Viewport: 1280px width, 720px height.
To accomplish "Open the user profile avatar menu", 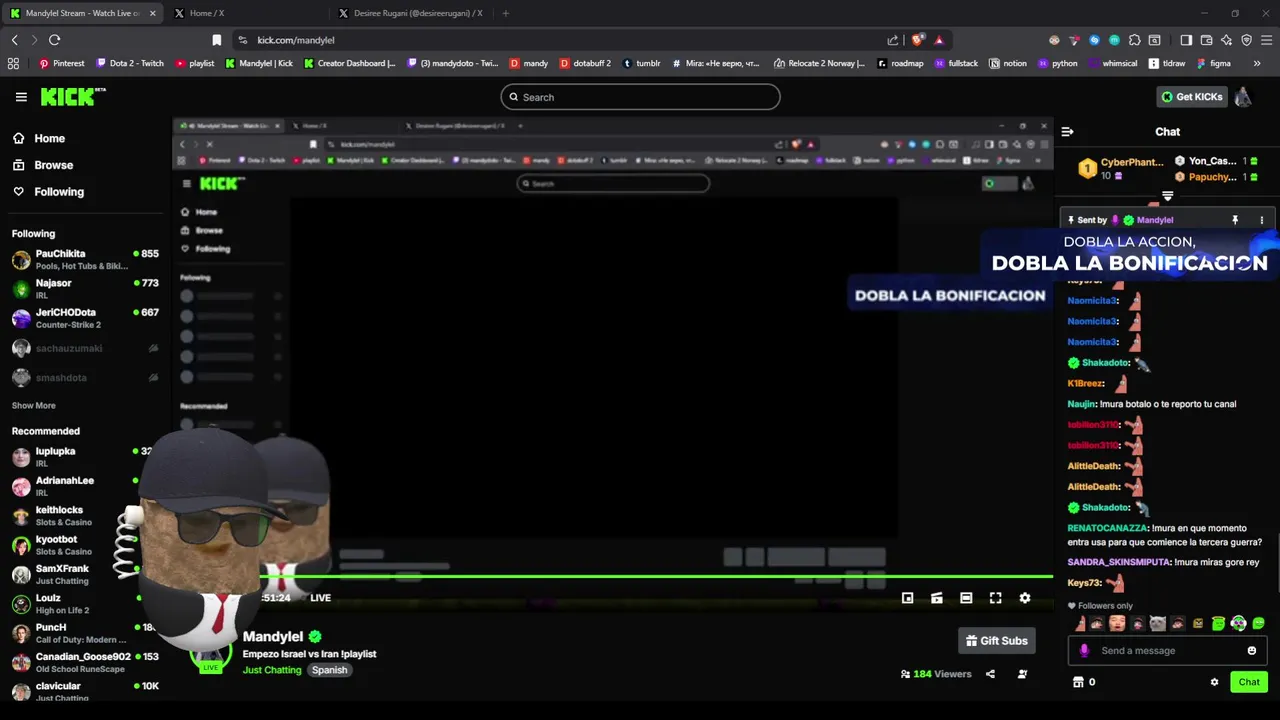I will (x=1243, y=97).
